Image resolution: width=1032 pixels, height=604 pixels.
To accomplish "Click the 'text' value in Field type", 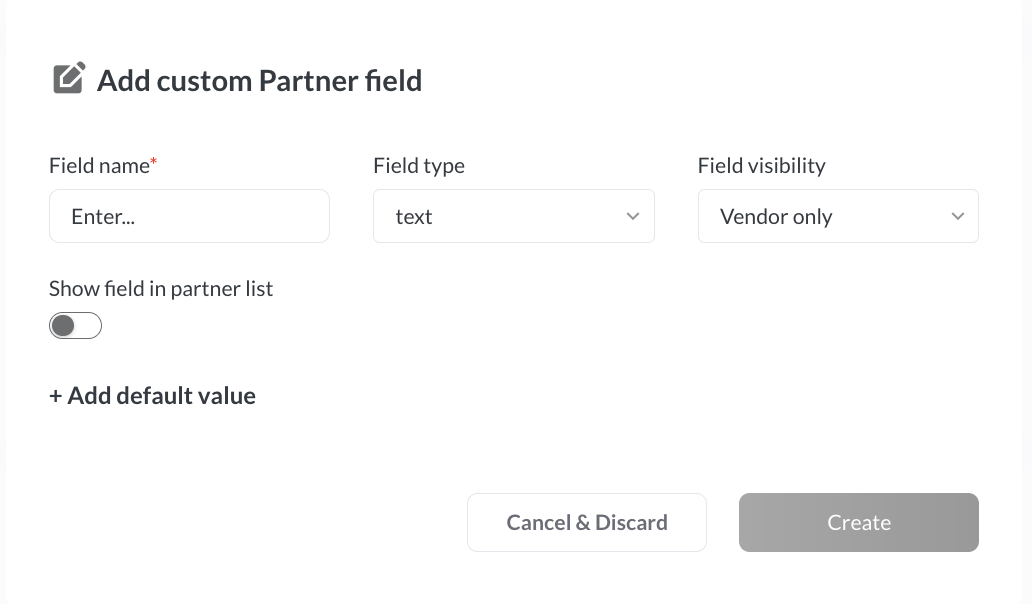I will [414, 217].
